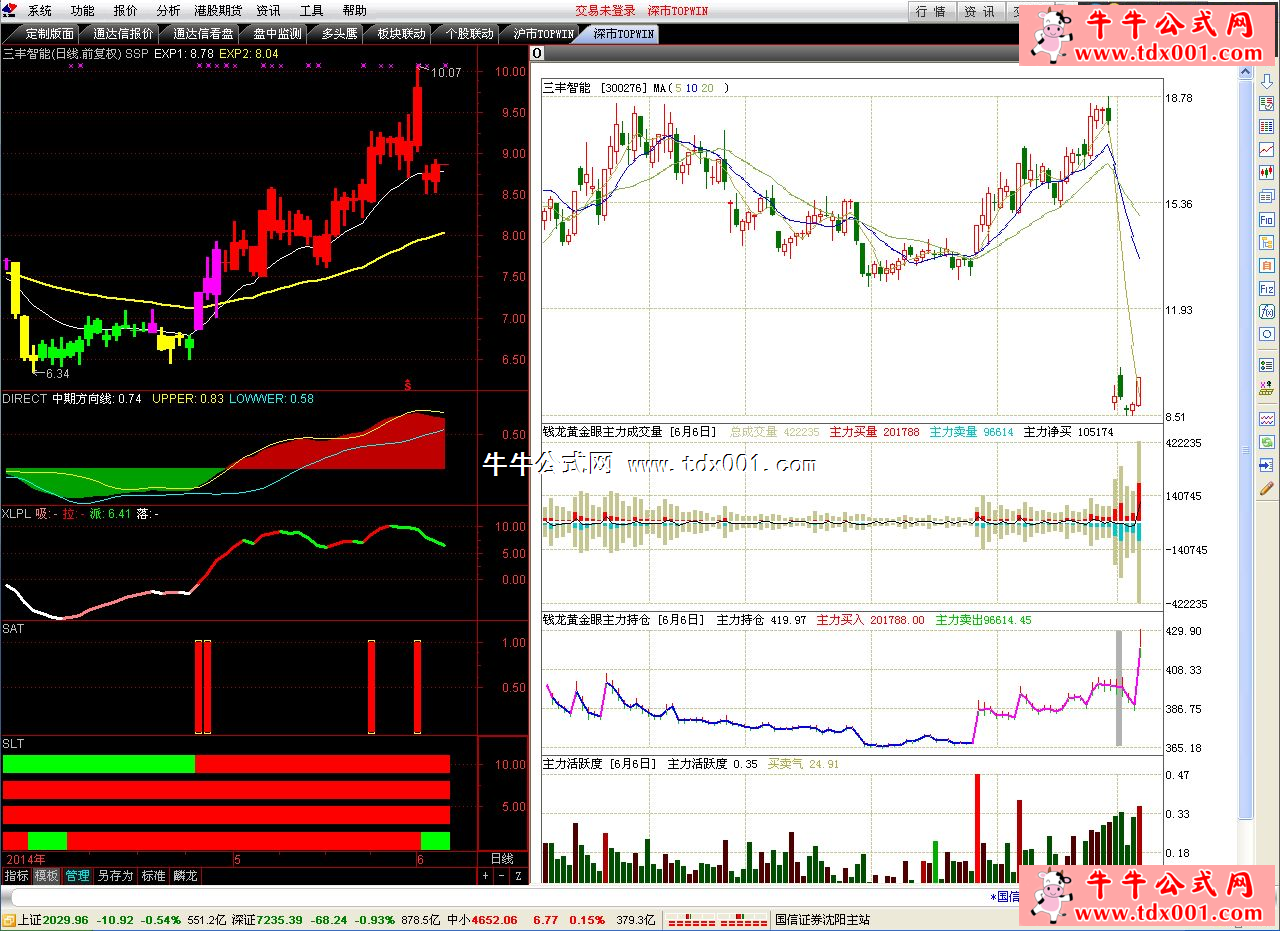The width and height of the screenshot is (1280, 931).
Task: Toggle the 模板 template button
Action: pos(46,876)
